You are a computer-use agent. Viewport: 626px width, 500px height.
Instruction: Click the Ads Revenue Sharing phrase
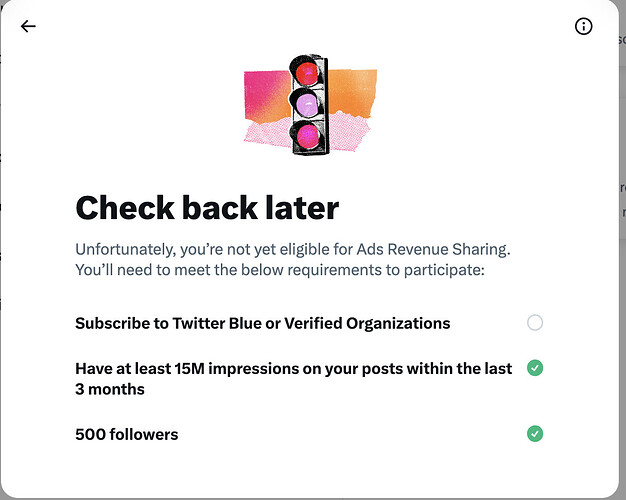tap(432, 249)
